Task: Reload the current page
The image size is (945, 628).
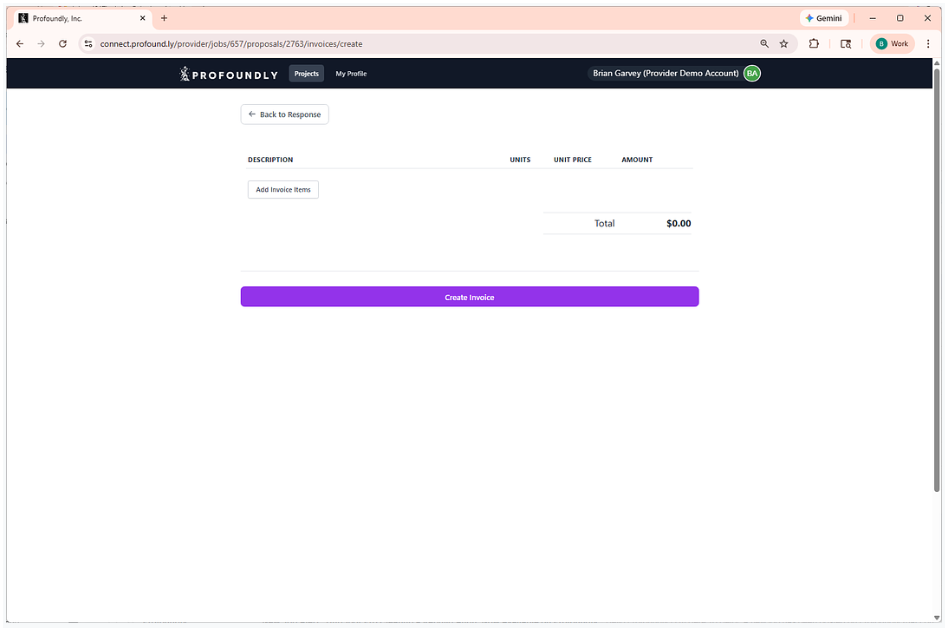Action: point(63,44)
